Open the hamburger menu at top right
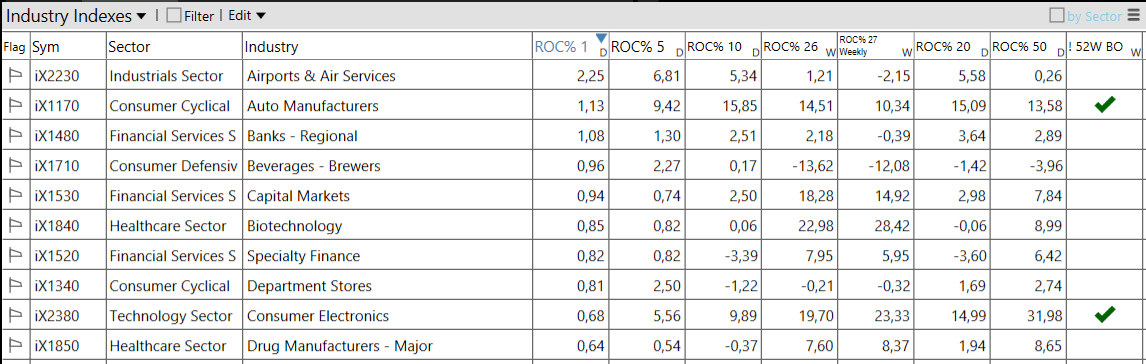 1134,15
